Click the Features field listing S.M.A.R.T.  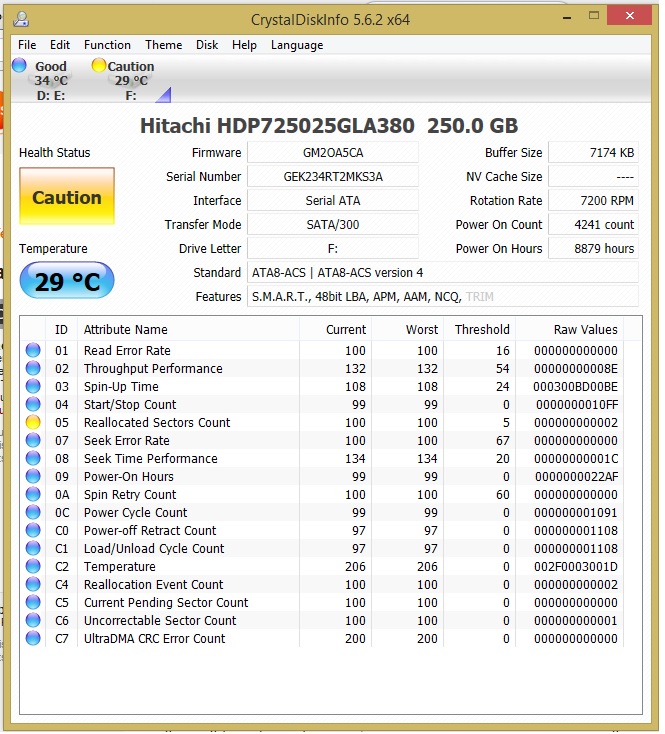(x=443, y=297)
